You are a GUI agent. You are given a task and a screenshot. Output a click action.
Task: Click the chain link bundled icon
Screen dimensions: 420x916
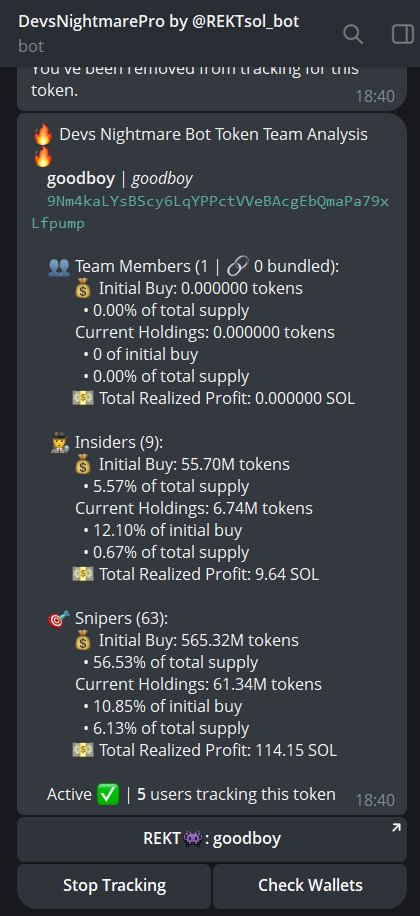pos(237,267)
